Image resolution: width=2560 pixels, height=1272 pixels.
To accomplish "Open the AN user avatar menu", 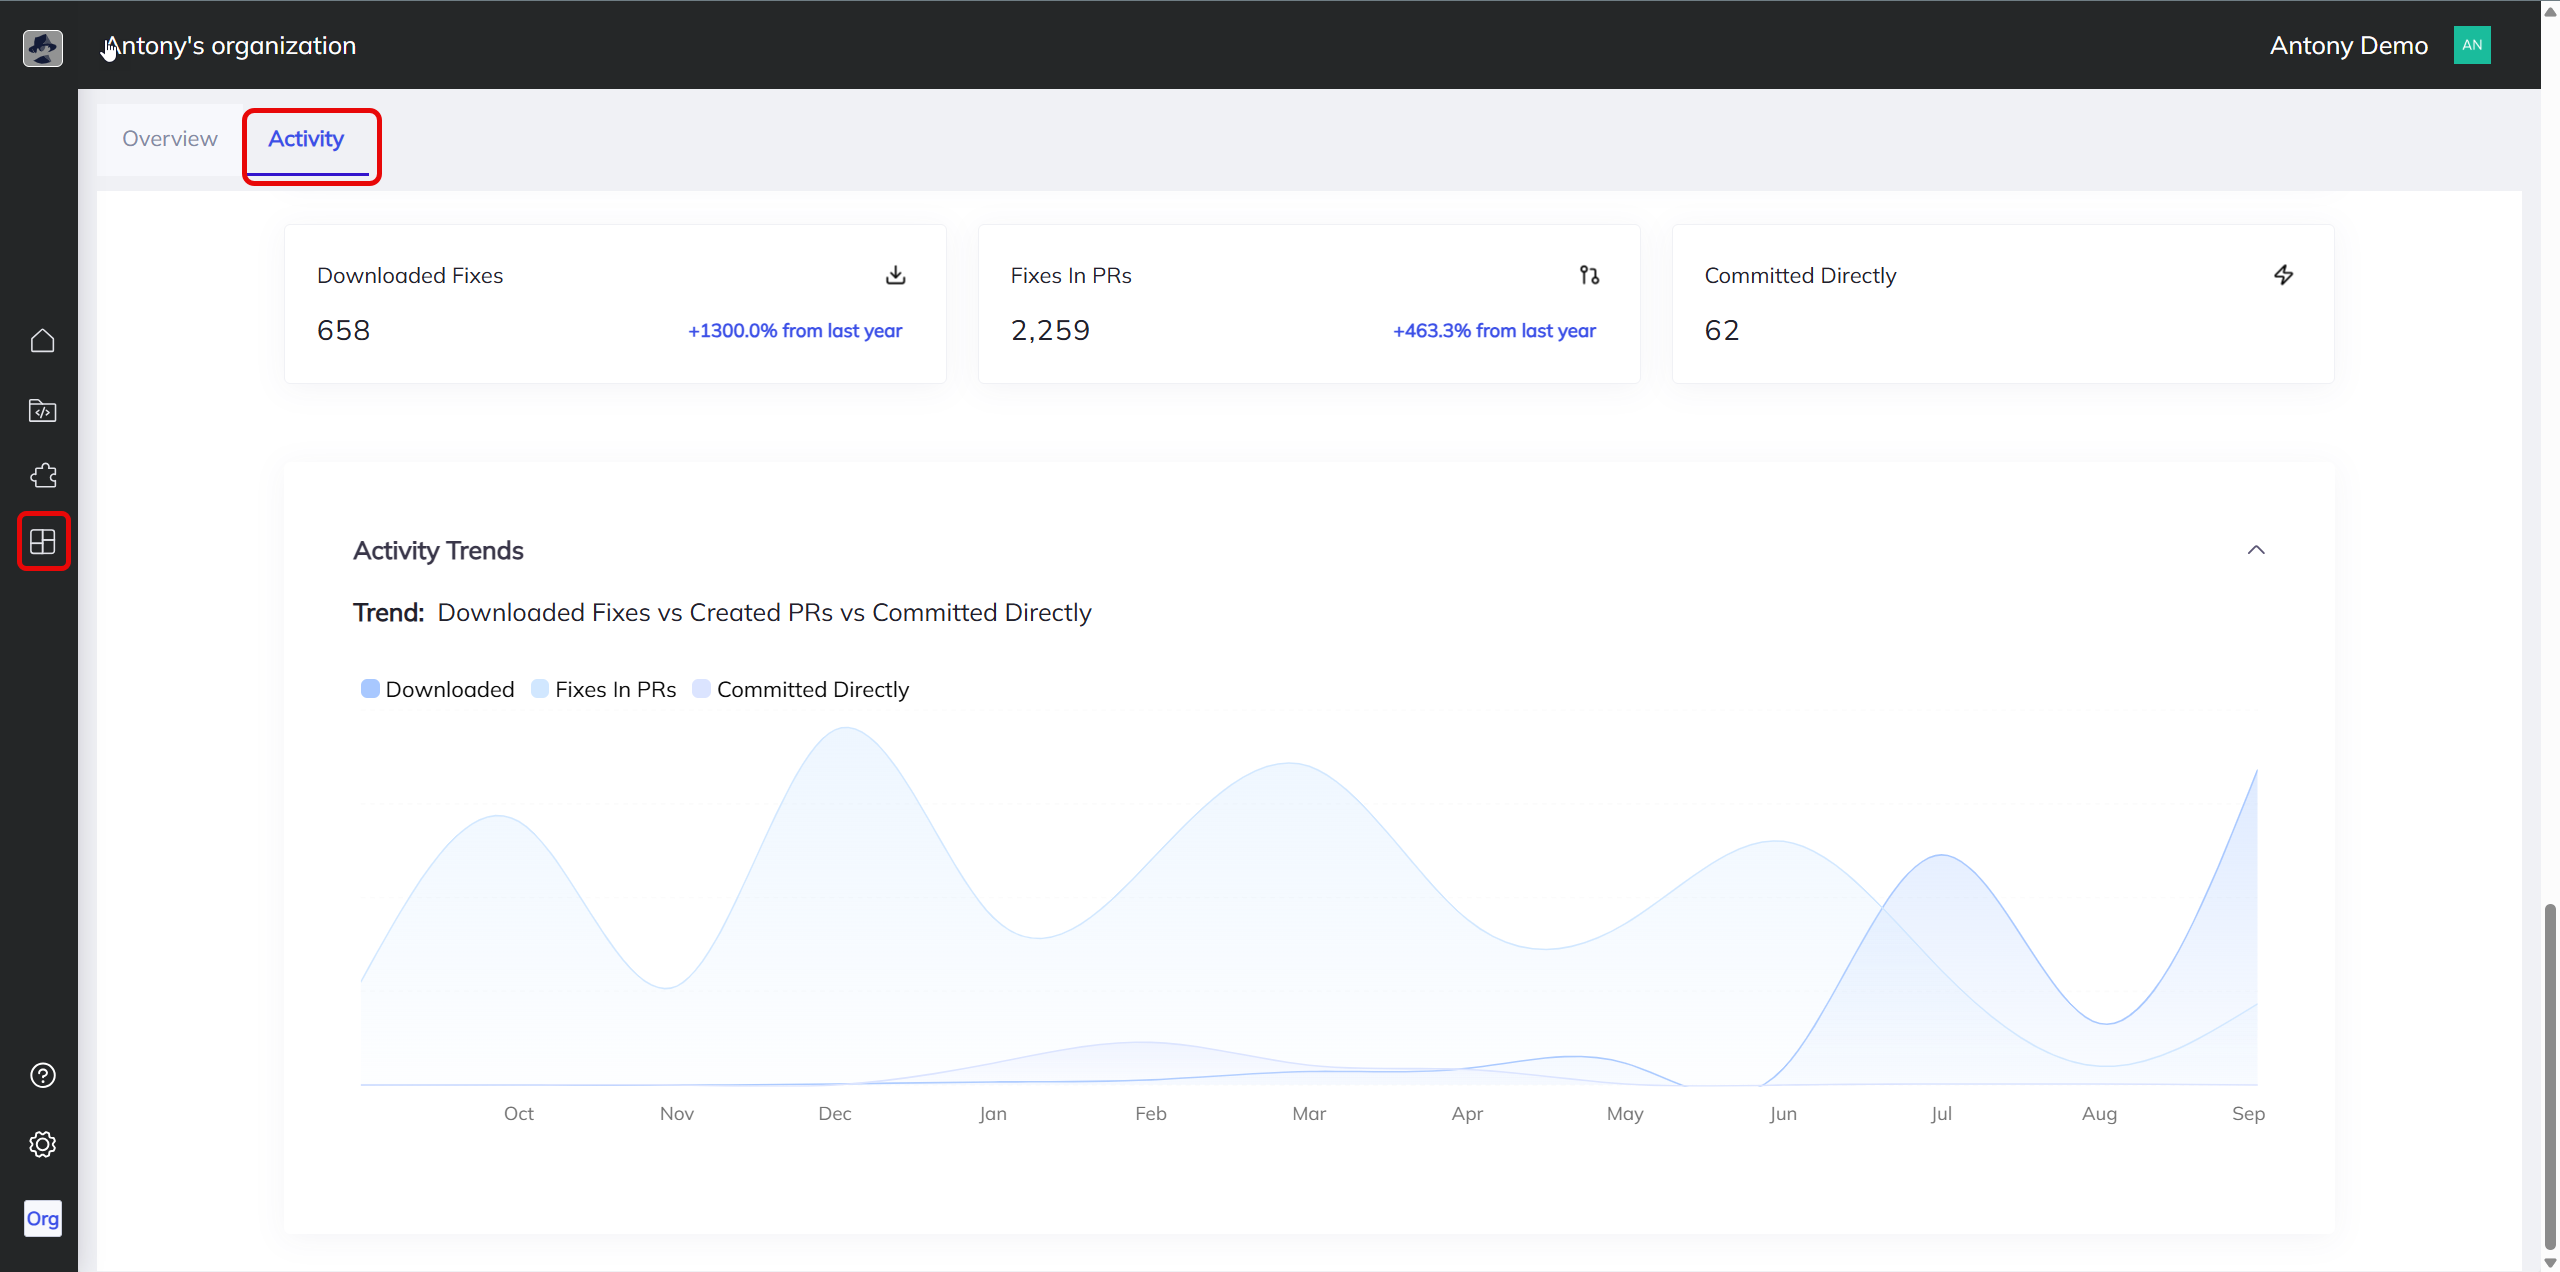I will 2472,45.
